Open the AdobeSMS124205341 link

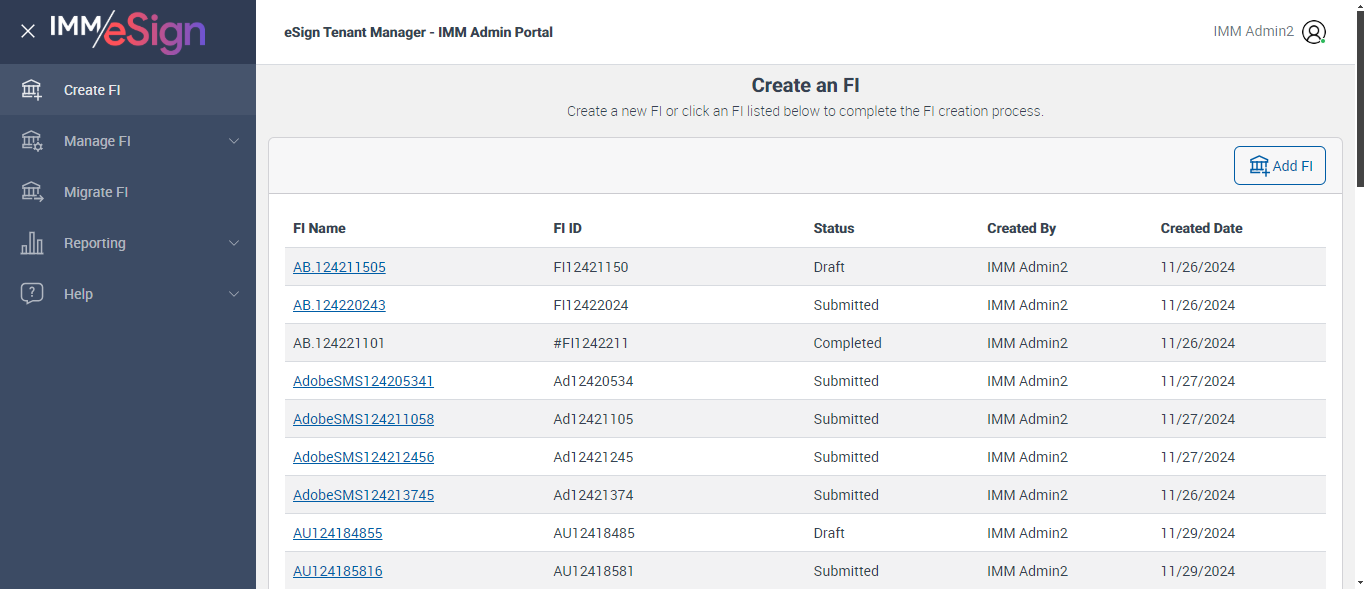(x=363, y=381)
